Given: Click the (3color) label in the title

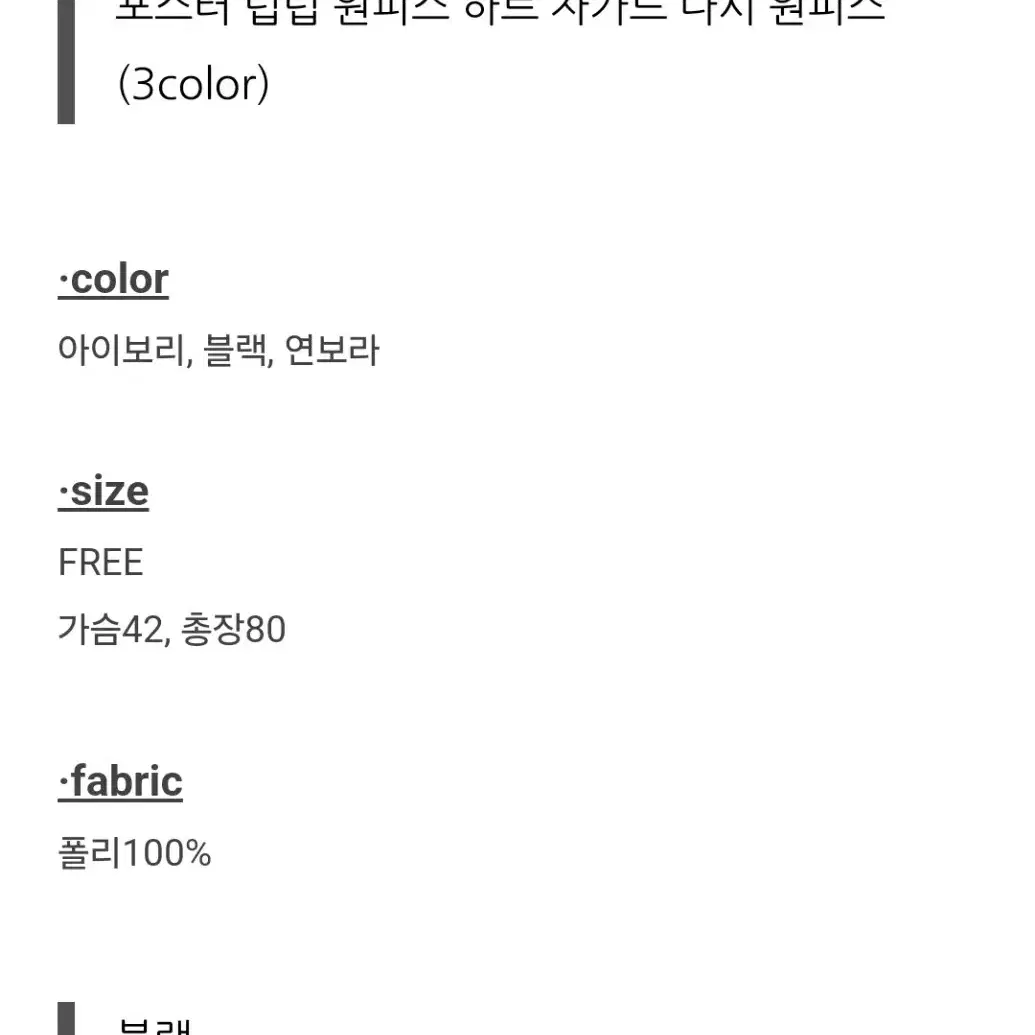Looking at the screenshot, I should click(x=193, y=84).
